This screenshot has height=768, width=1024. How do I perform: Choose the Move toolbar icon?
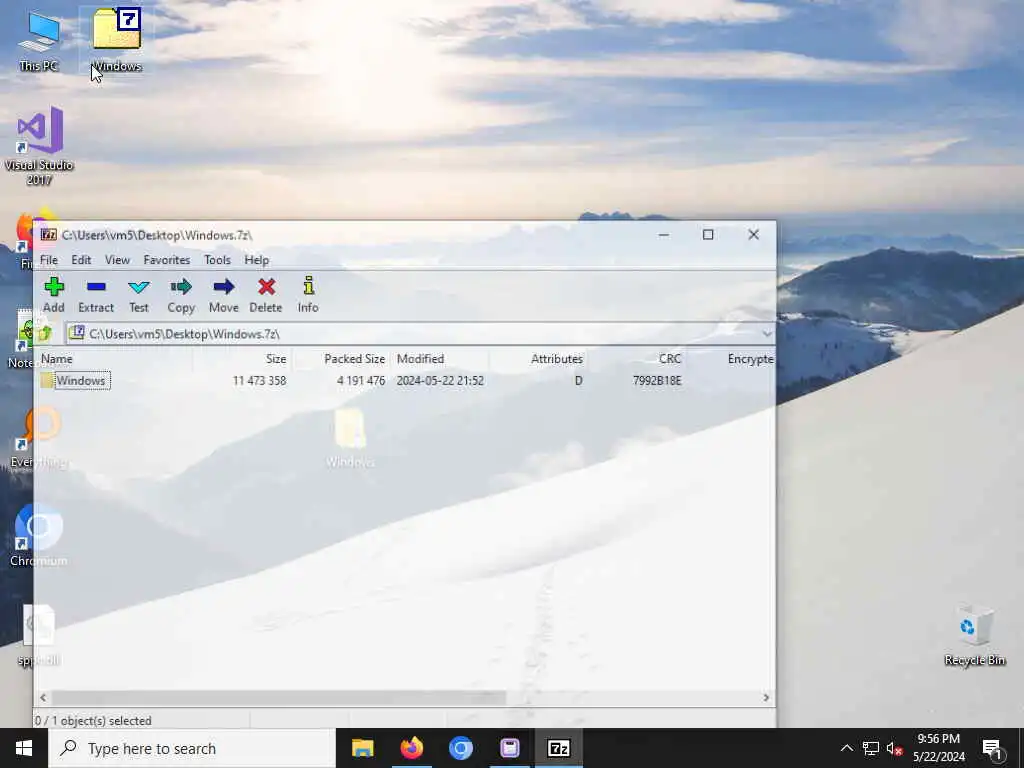tap(223, 295)
